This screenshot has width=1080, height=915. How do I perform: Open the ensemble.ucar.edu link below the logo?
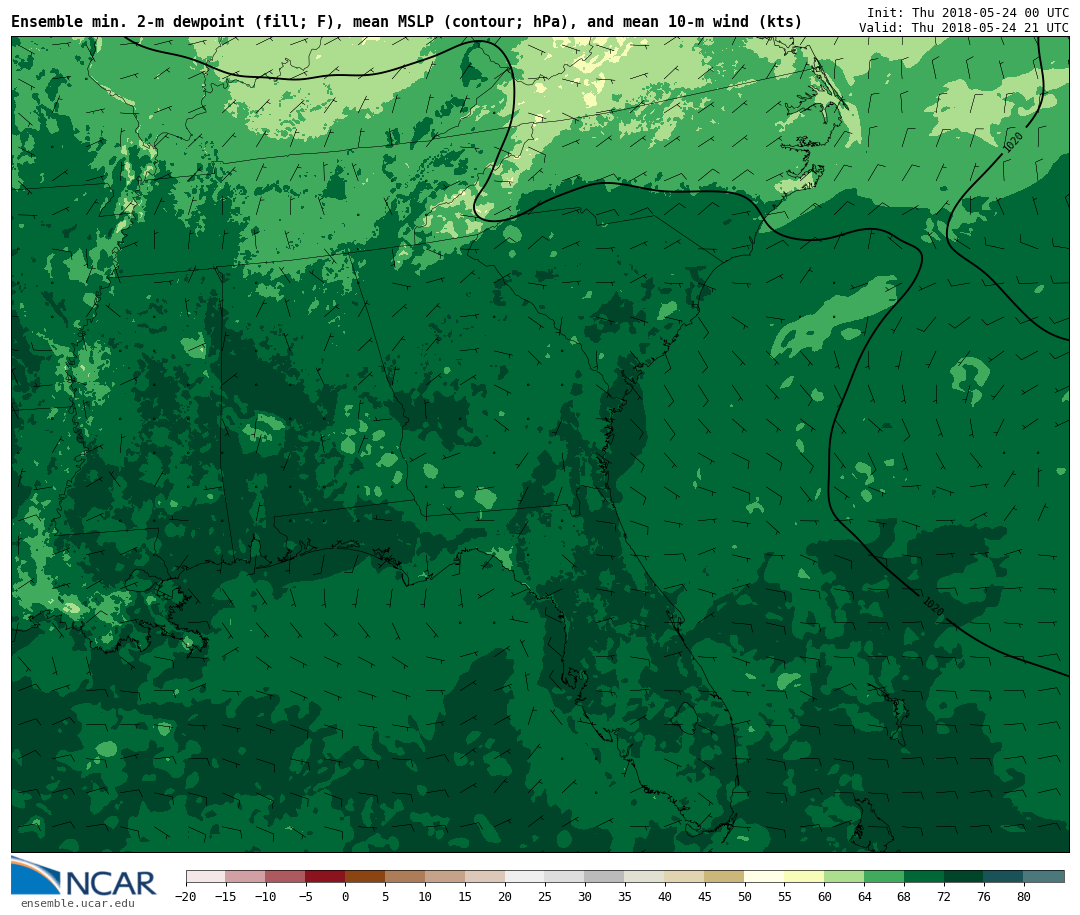point(77,904)
